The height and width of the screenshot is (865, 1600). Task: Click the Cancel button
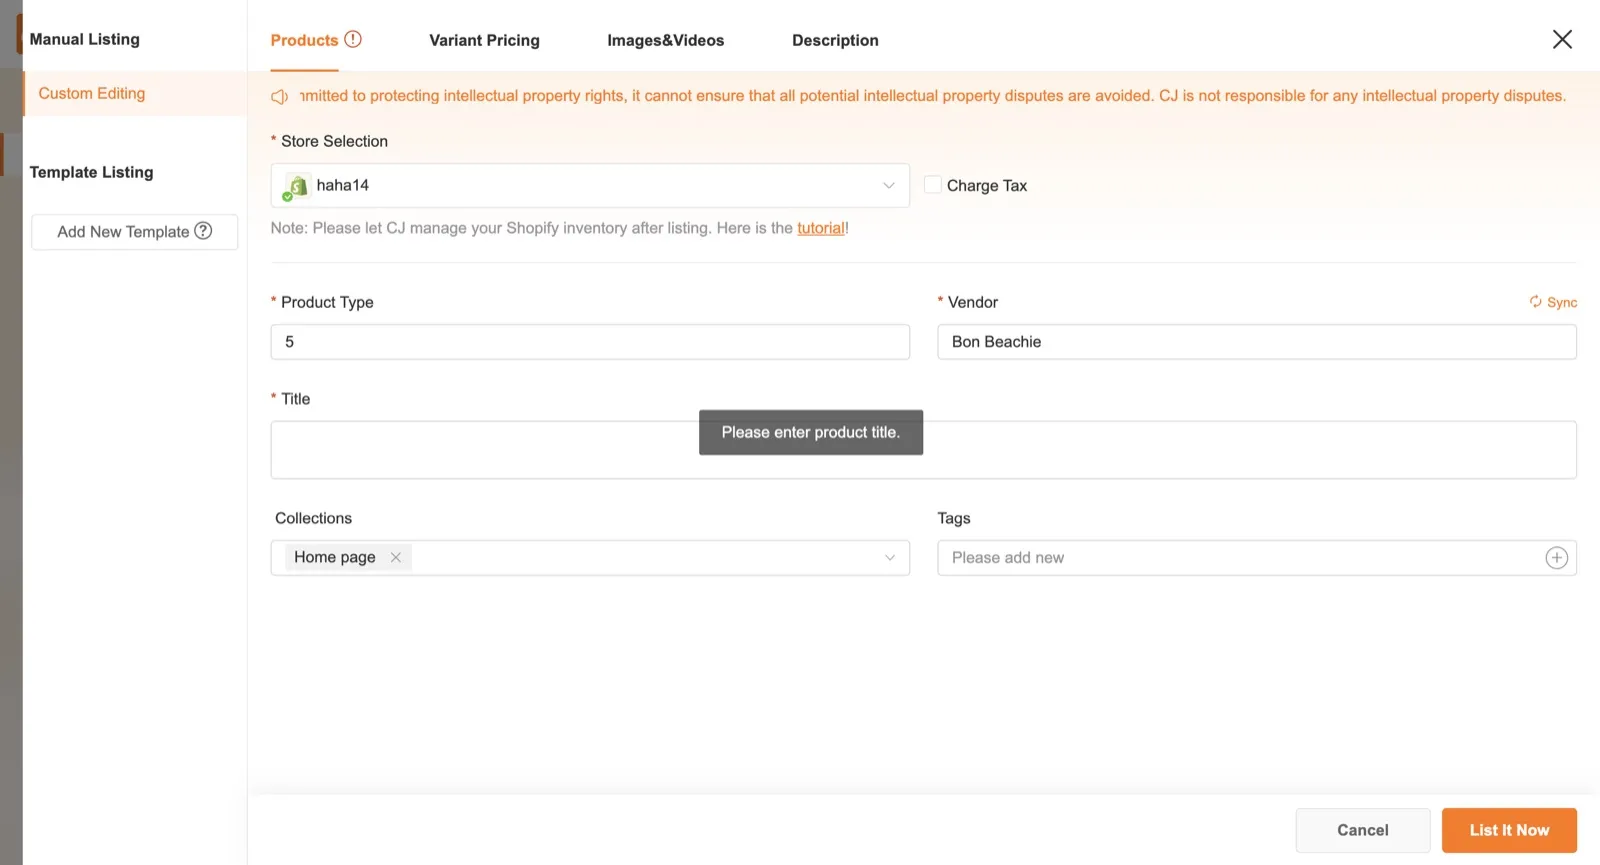pyautogui.click(x=1363, y=830)
